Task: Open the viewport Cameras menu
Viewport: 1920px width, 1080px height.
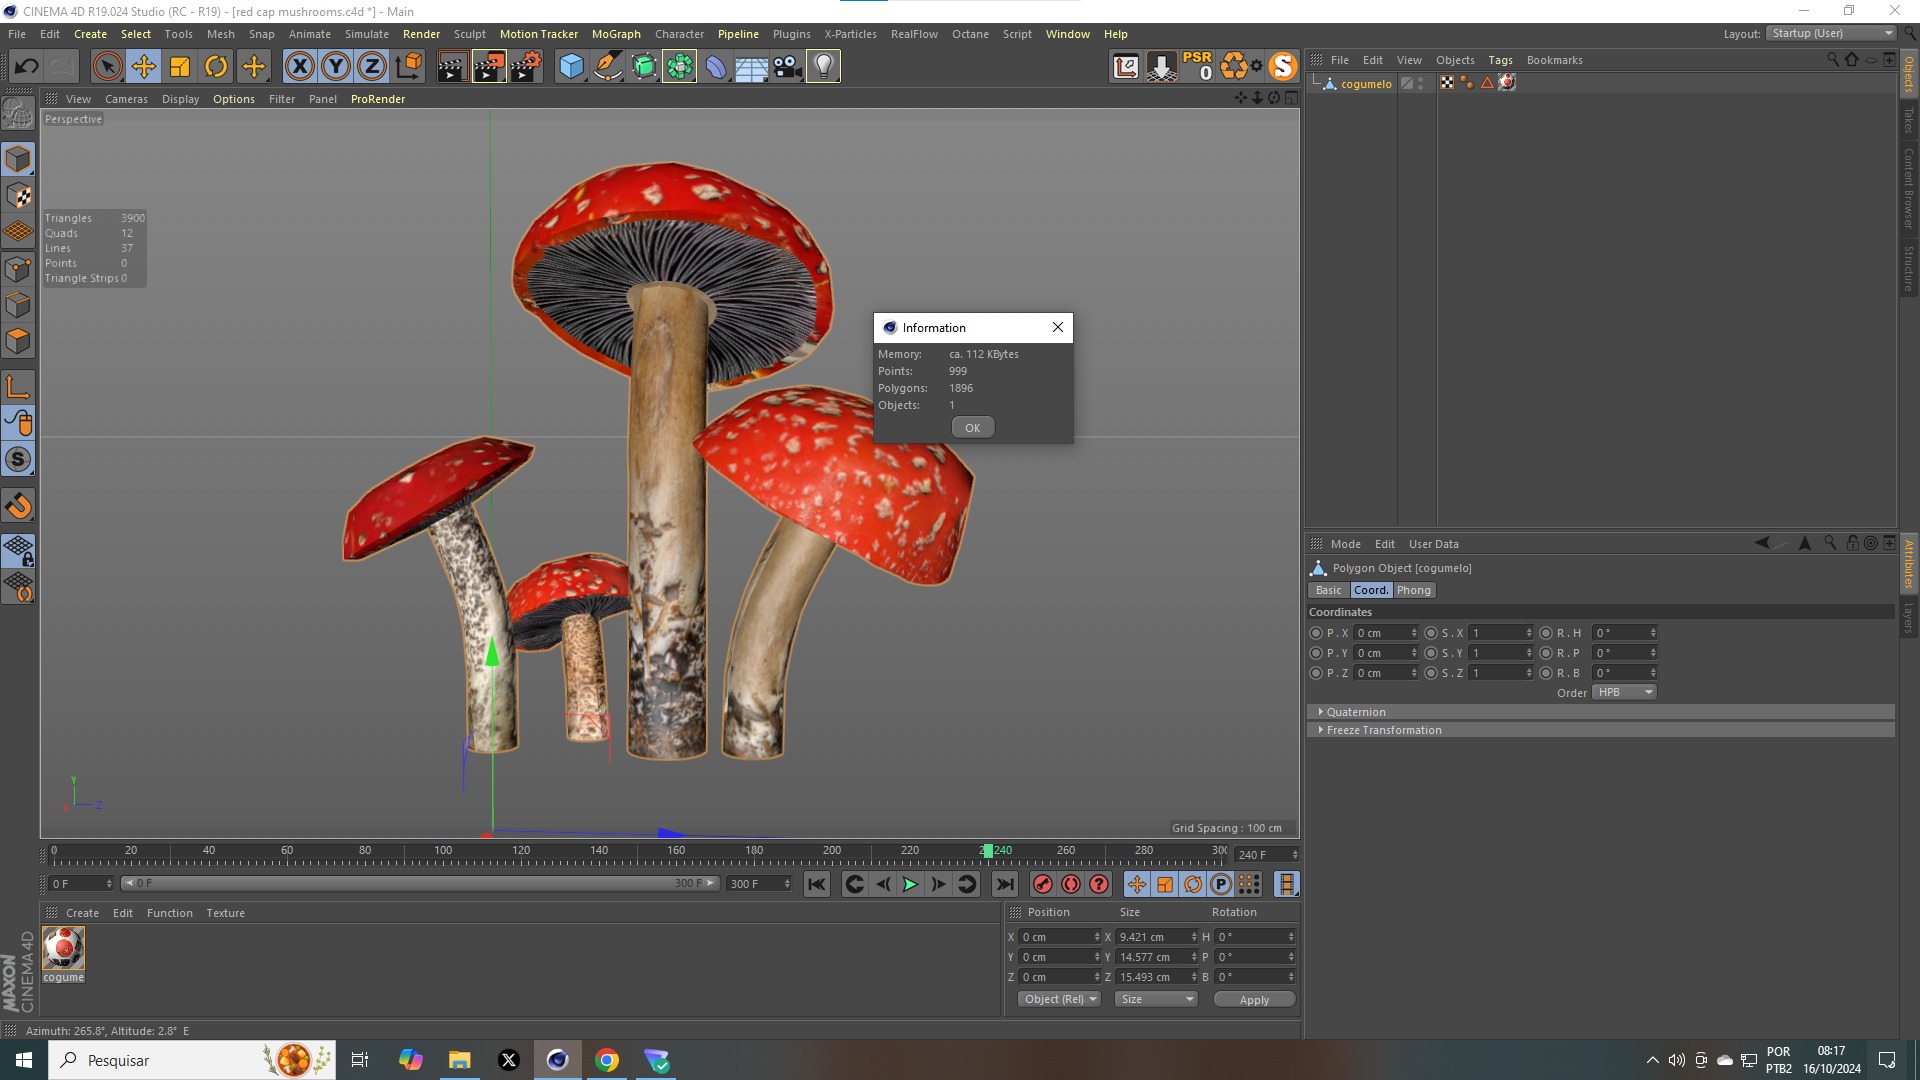Action: tap(126, 99)
